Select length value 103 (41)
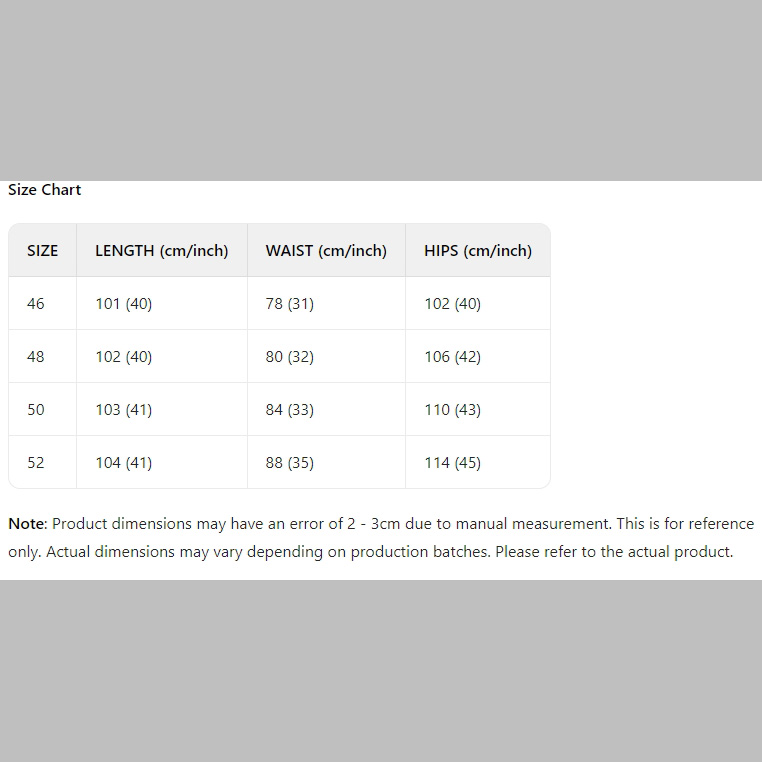Image resolution: width=762 pixels, height=762 pixels. [x=124, y=410]
